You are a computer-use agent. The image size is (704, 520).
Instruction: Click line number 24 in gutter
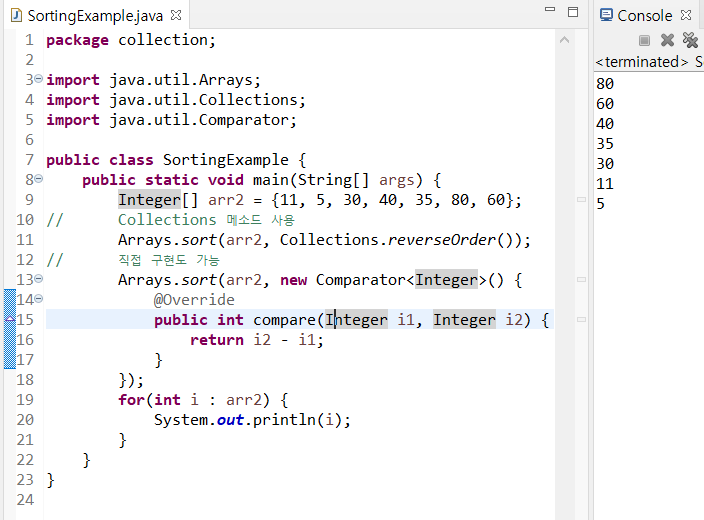25,500
